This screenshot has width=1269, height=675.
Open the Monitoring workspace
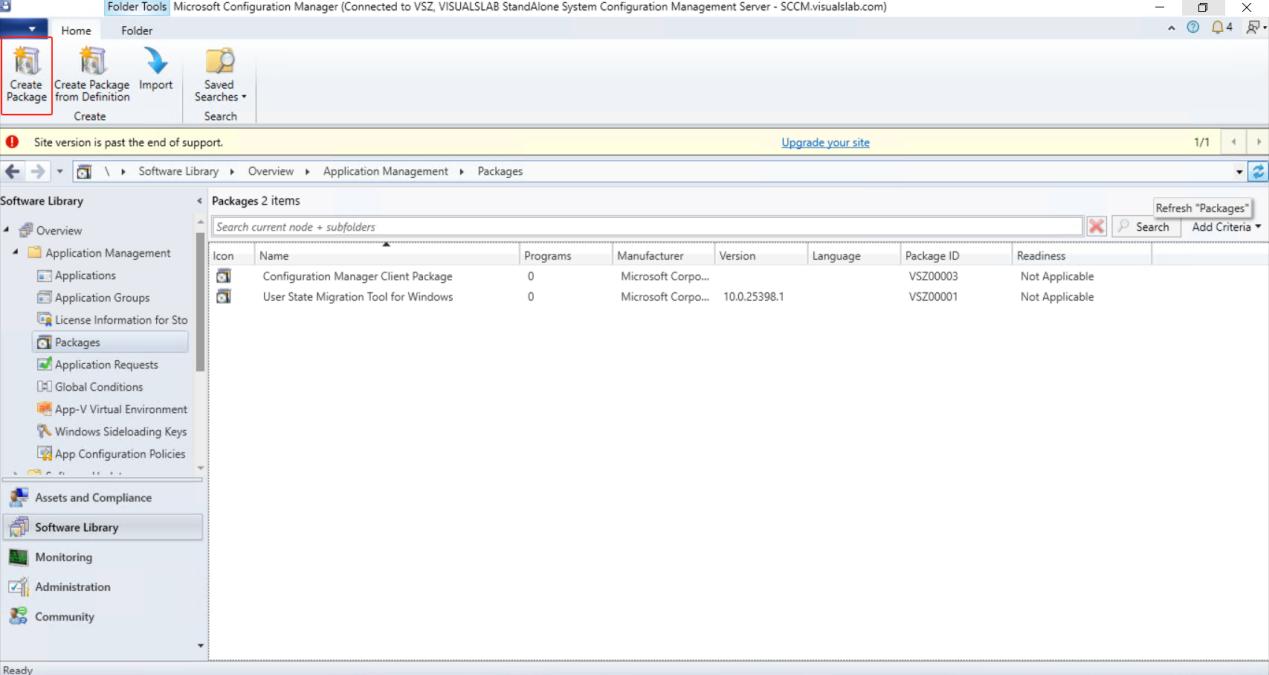tap(63, 557)
